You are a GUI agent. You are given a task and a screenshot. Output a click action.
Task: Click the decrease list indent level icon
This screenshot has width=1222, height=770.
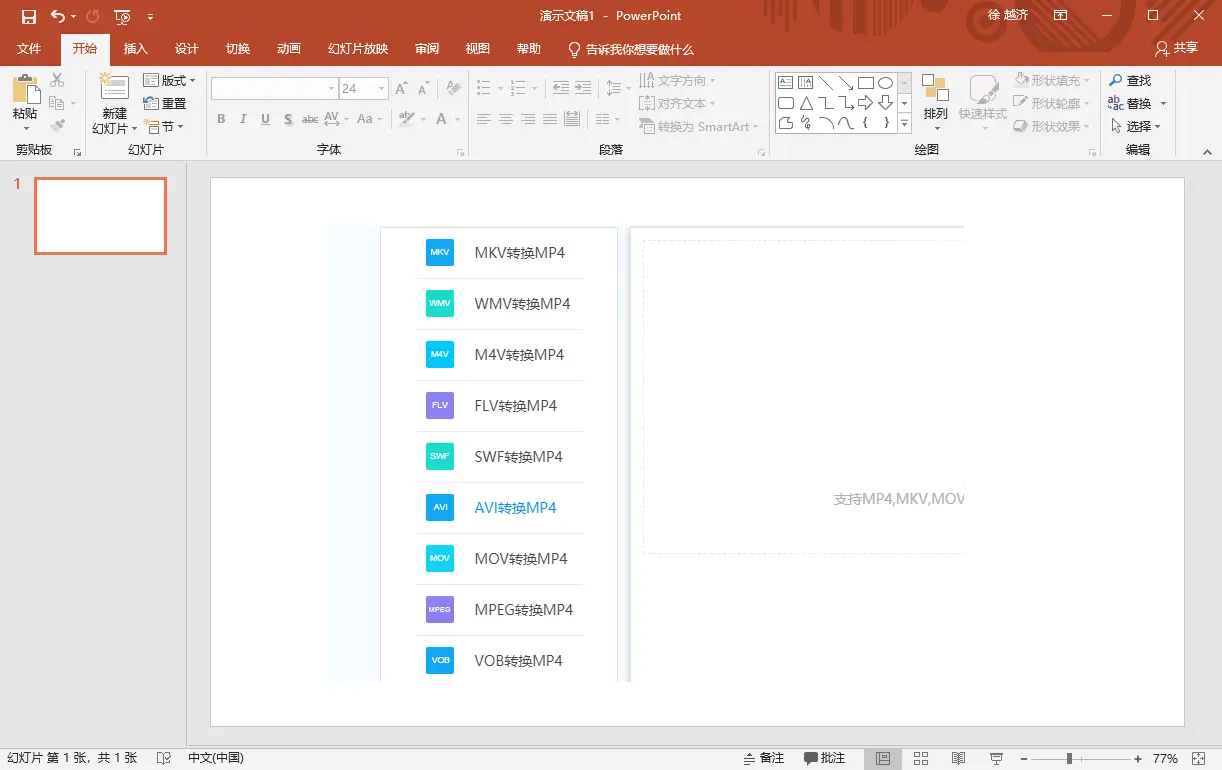(560, 88)
